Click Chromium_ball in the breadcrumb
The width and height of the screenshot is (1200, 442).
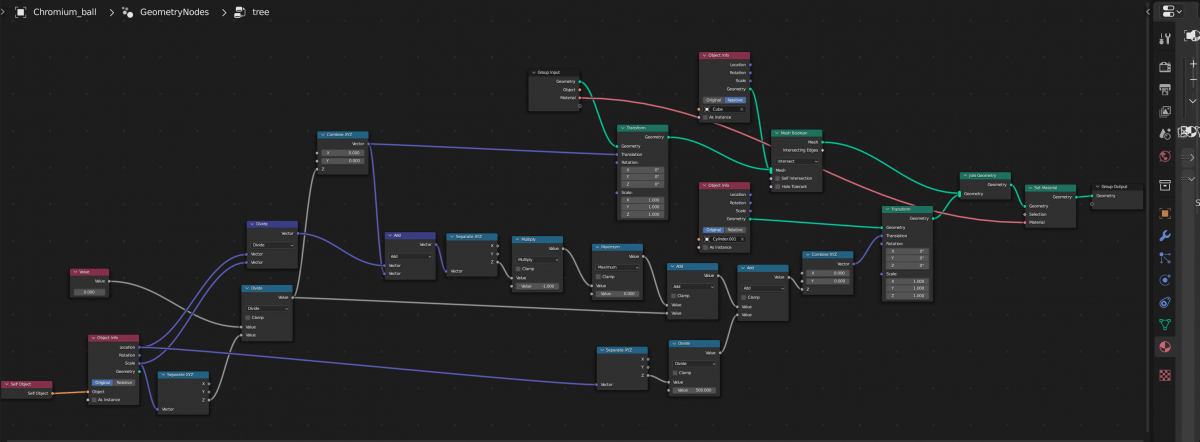point(67,13)
